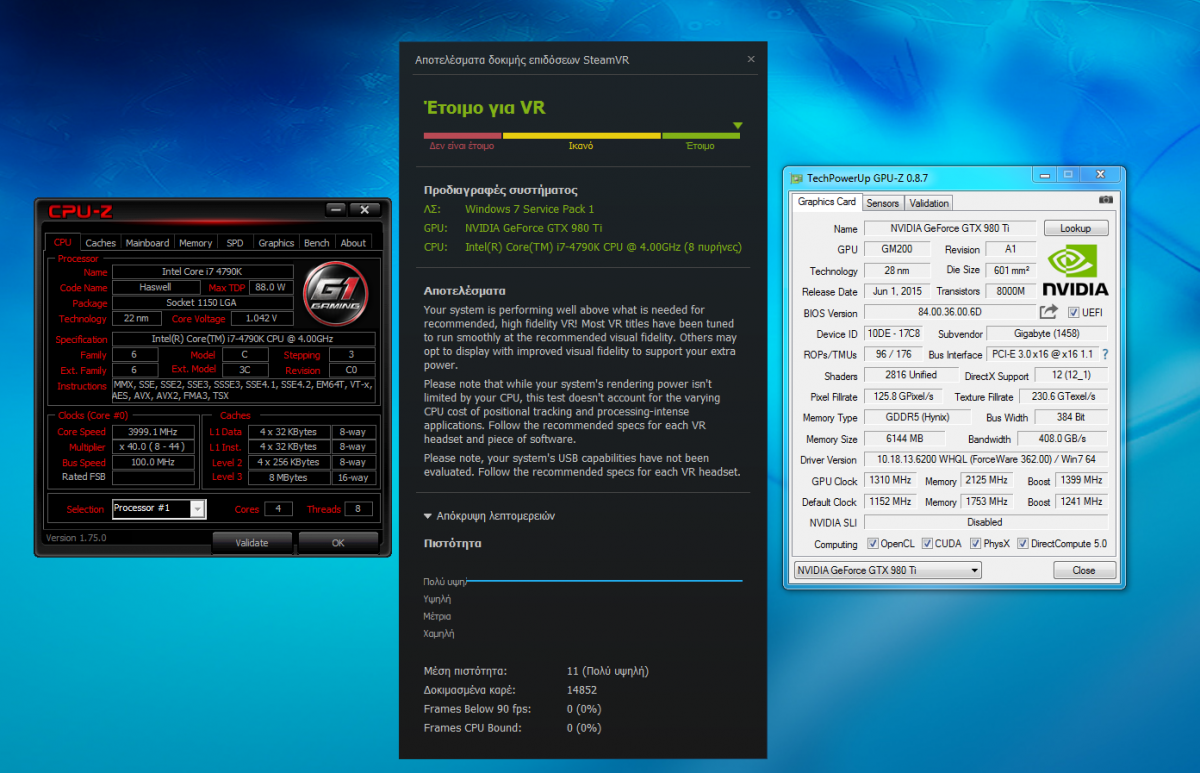Switch to CPU-Z Mainboard tab
This screenshot has height=773, width=1200.
(x=147, y=243)
